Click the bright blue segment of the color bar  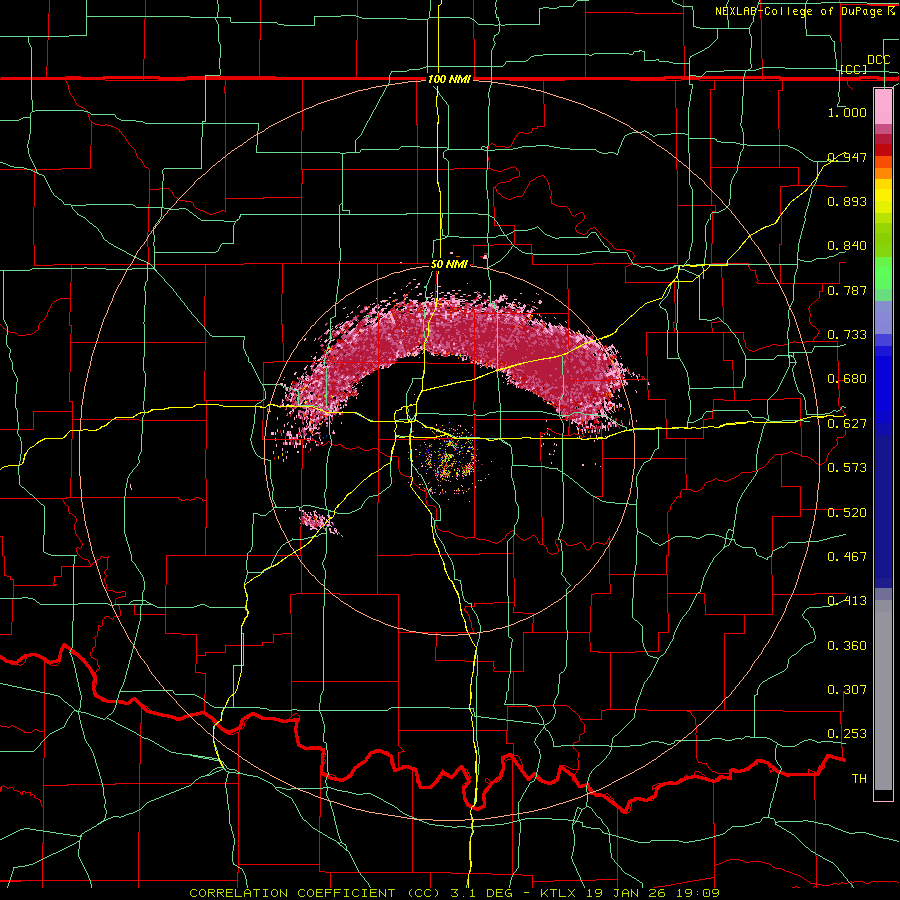[883, 390]
